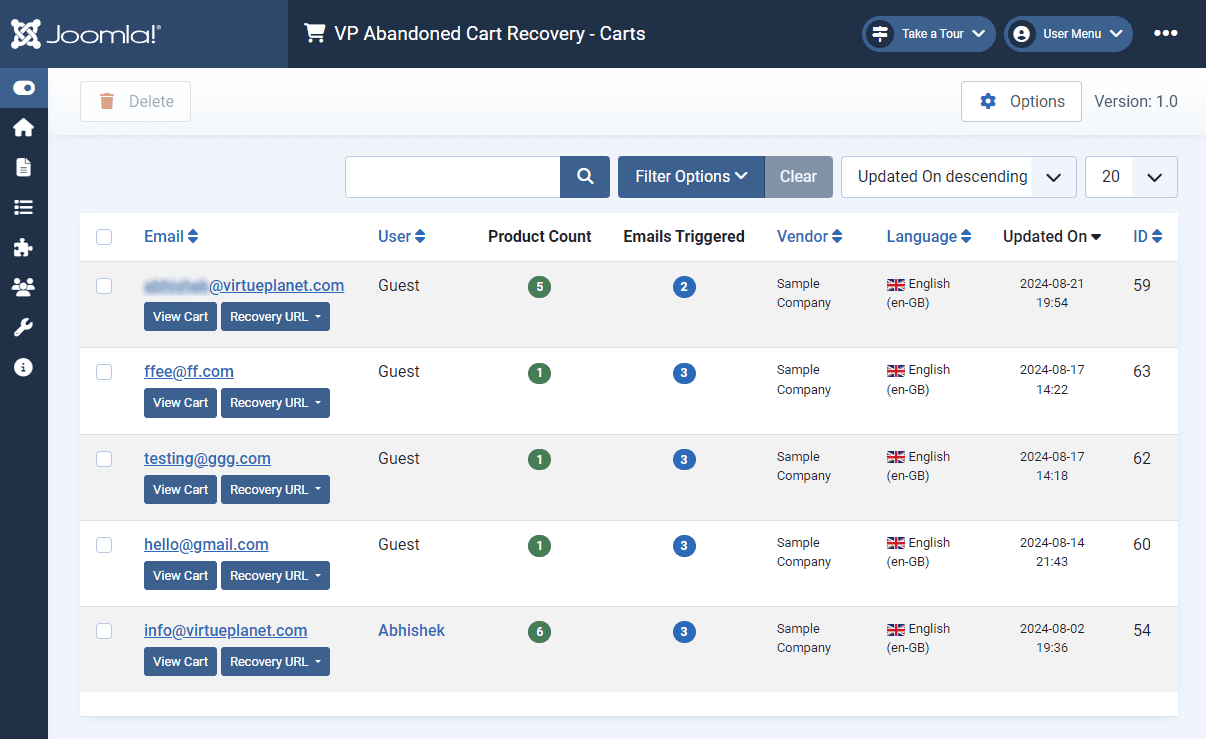Sort the table by Email column
The image size is (1206, 739).
171,237
